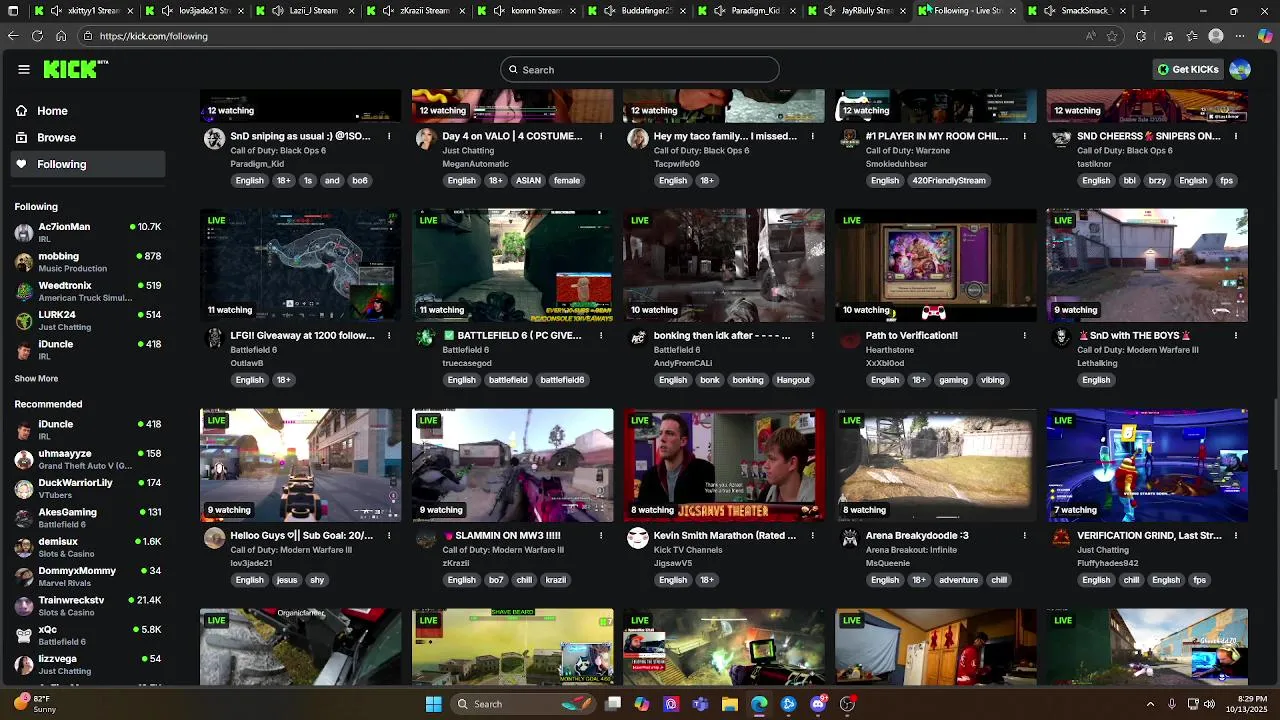Screen dimensions: 1280x720
Task: Open options for 'LFG!! Giveaway at 1200' stream
Action: [389, 336]
